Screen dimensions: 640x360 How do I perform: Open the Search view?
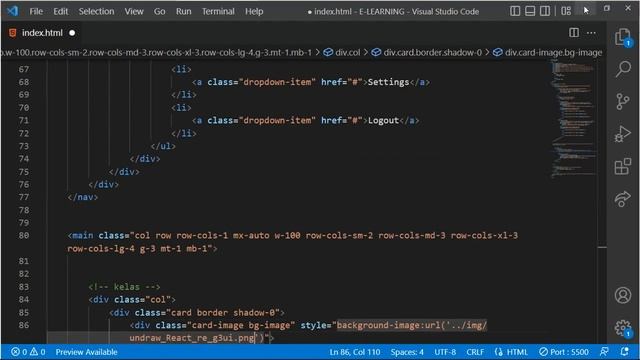click(x=623, y=69)
